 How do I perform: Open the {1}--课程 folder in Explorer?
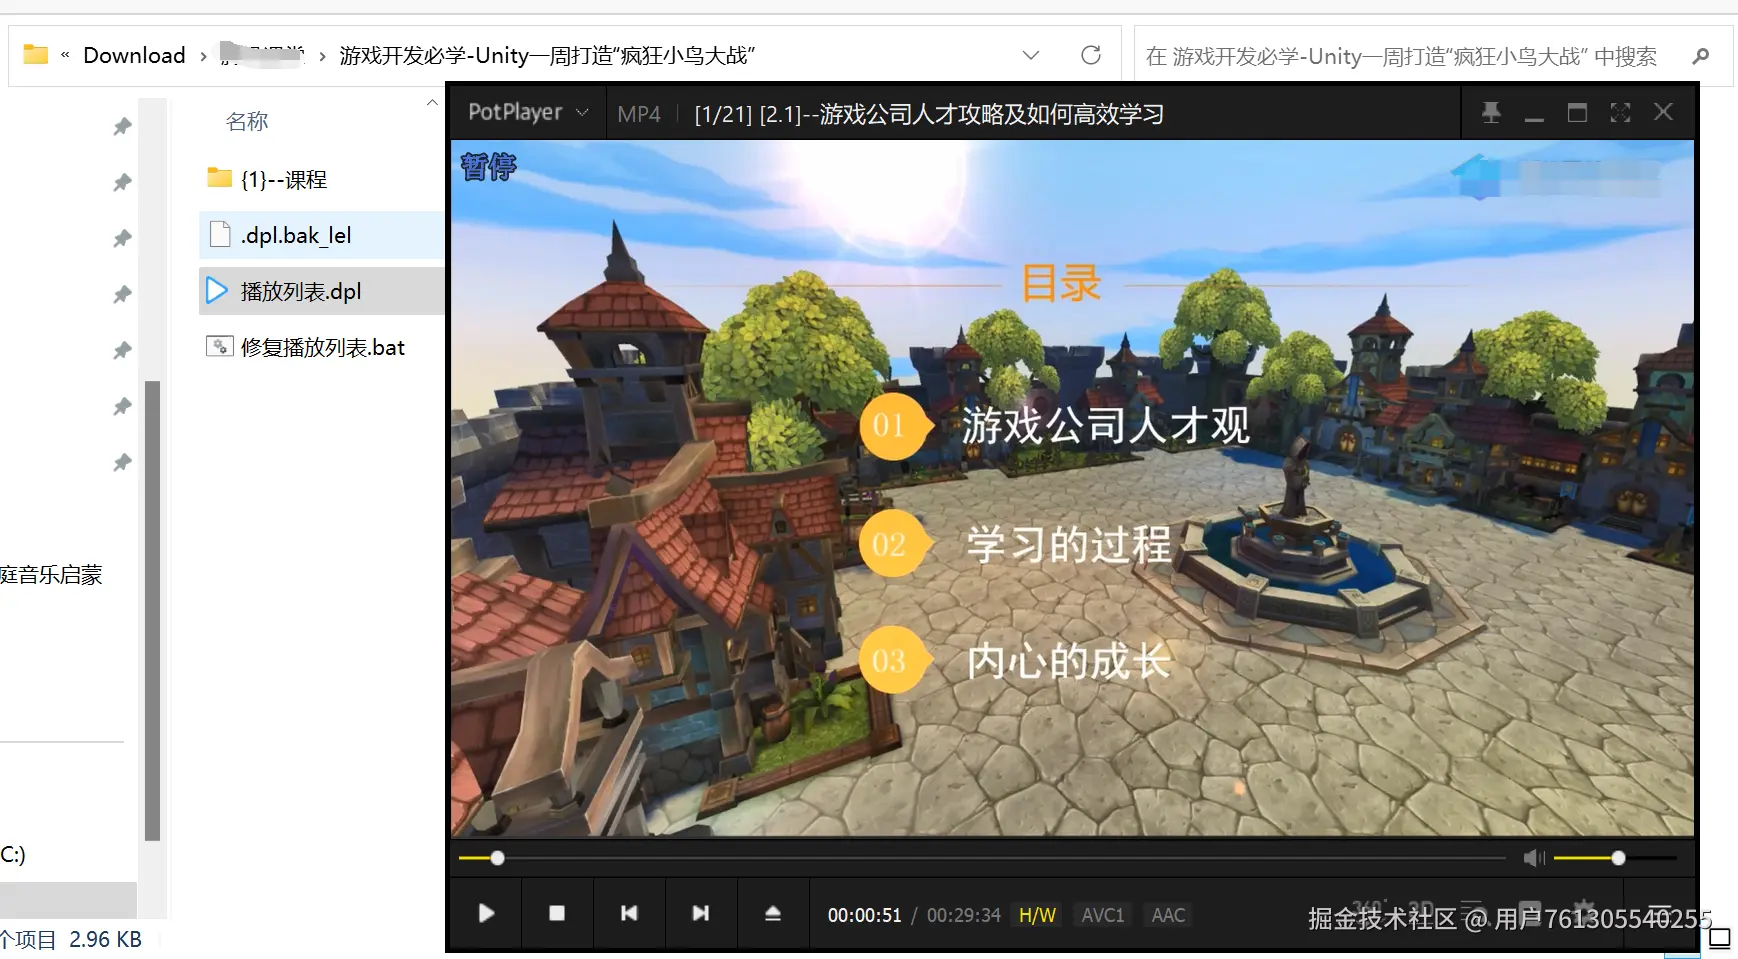(x=284, y=180)
